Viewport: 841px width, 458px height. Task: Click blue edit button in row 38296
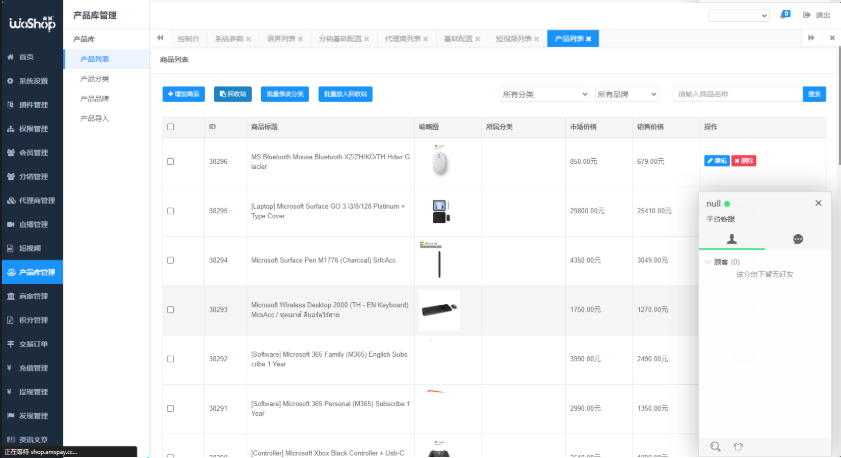coord(717,160)
